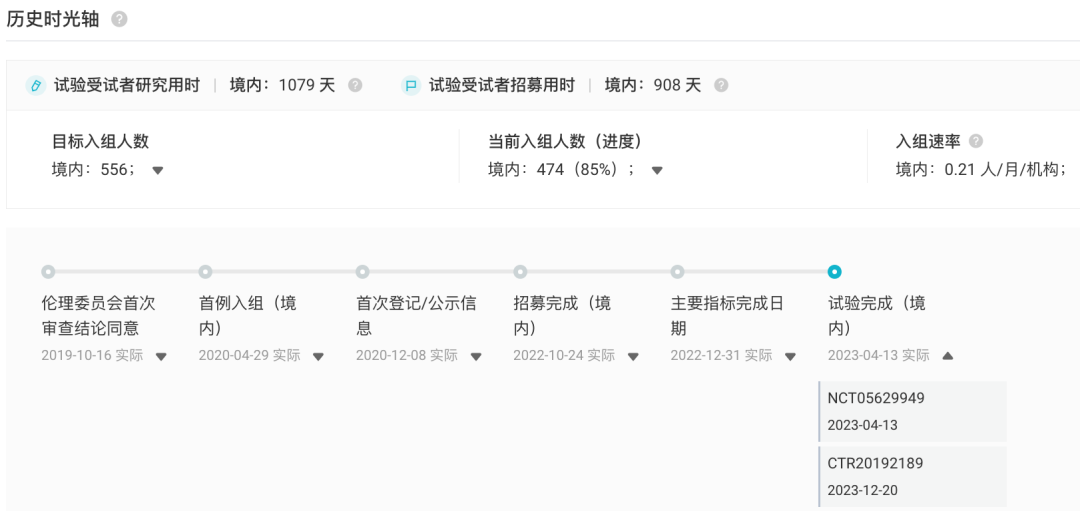Click 首例入组 (境内) milestone label

248,315
